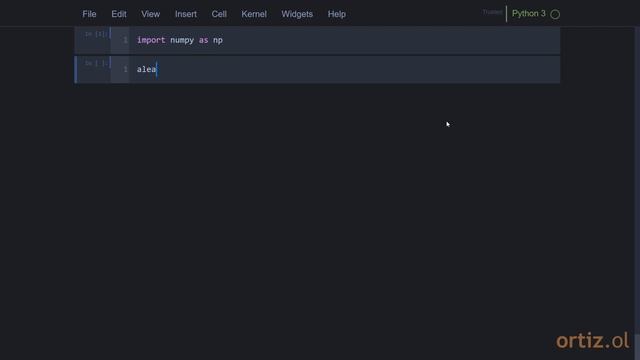
Task: Click the In [1] prompt of first cell
Action: tap(96, 34)
